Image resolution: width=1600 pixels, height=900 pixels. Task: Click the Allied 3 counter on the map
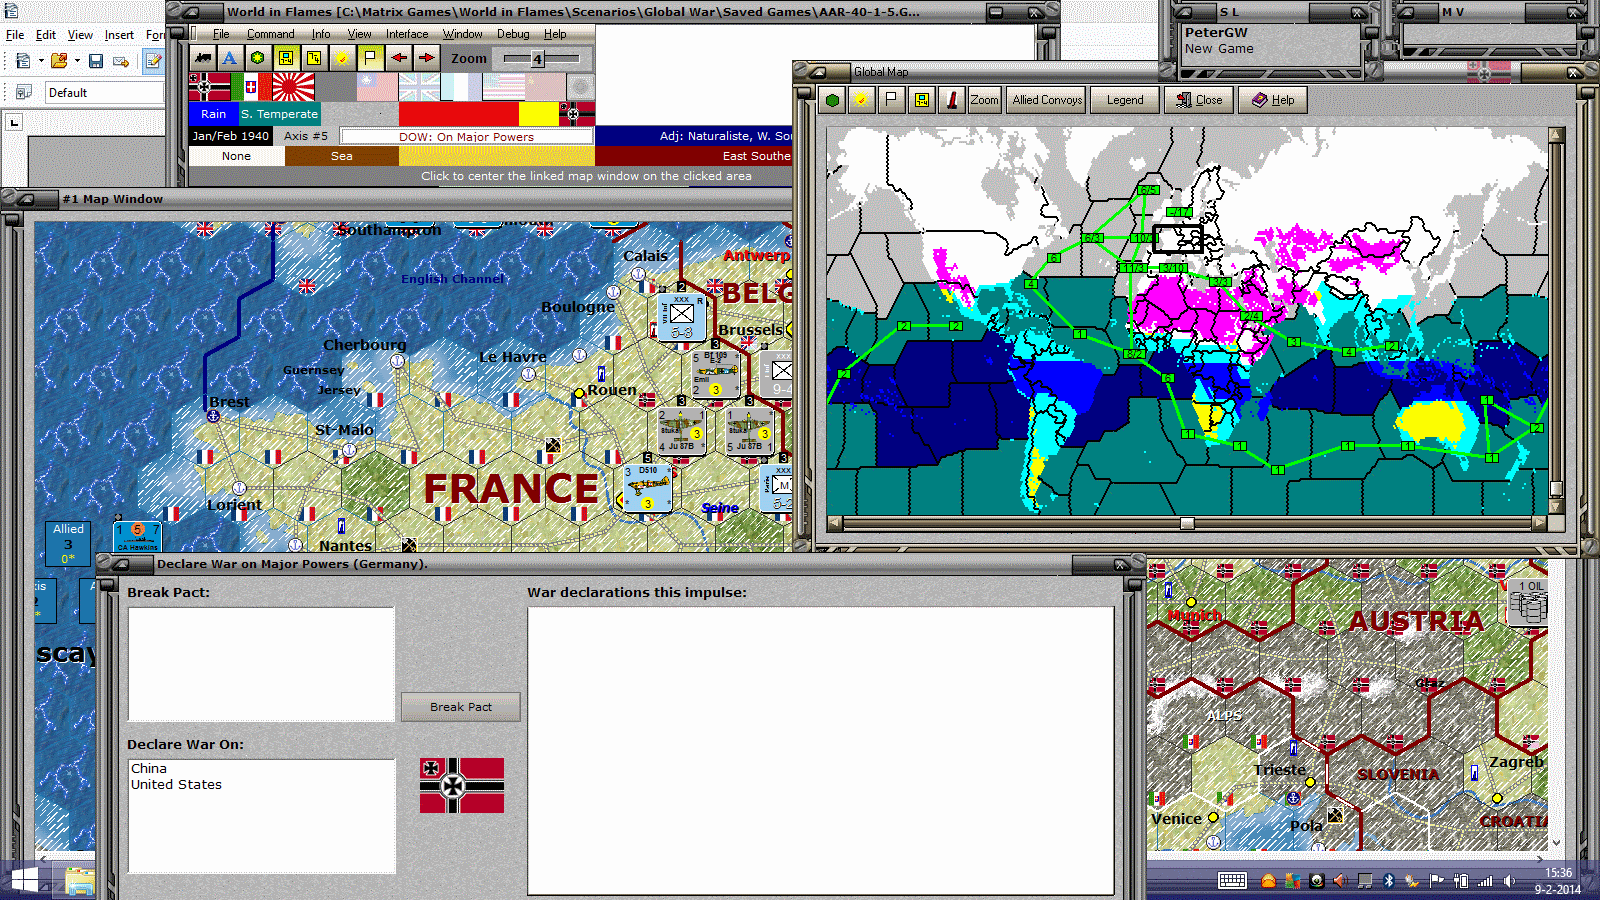point(68,543)
